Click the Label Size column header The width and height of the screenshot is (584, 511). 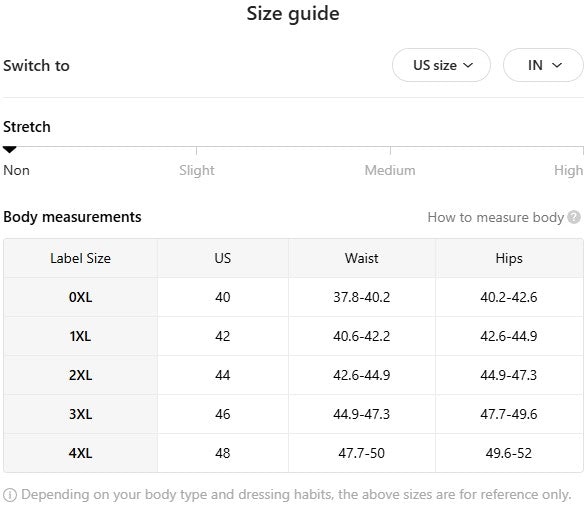(80, 258)
